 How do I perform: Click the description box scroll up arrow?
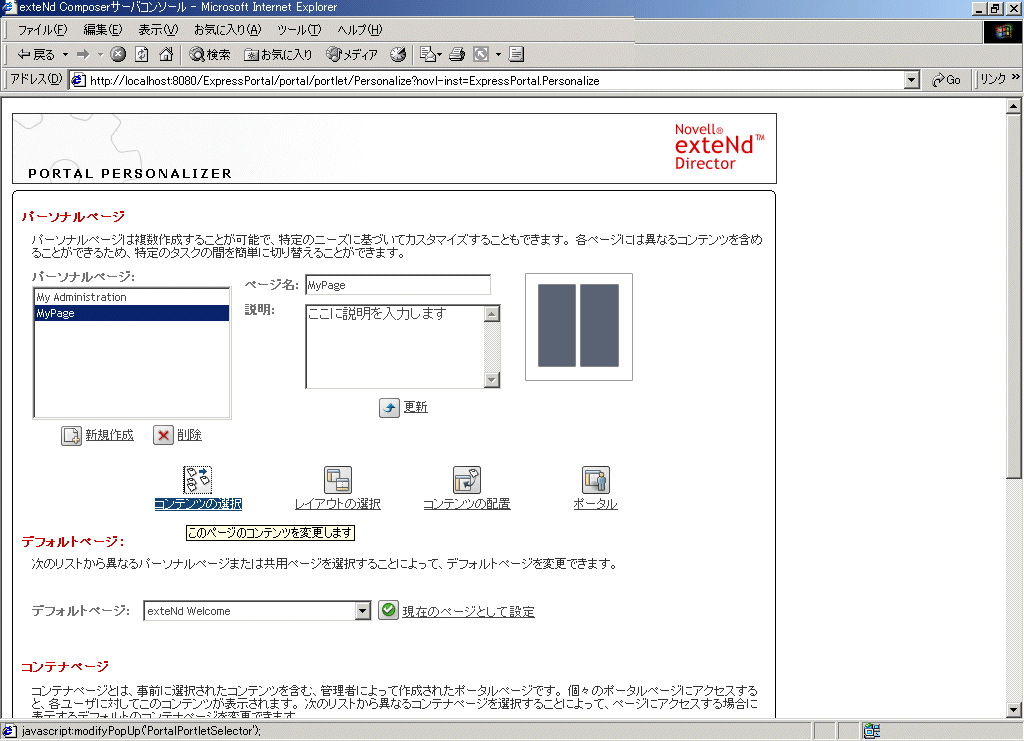click(x=492, y=314)
